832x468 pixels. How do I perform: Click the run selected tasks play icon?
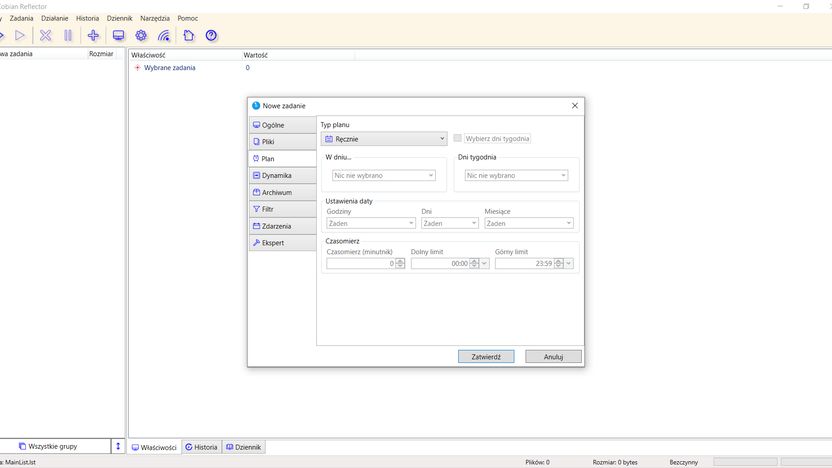[20, 36]
